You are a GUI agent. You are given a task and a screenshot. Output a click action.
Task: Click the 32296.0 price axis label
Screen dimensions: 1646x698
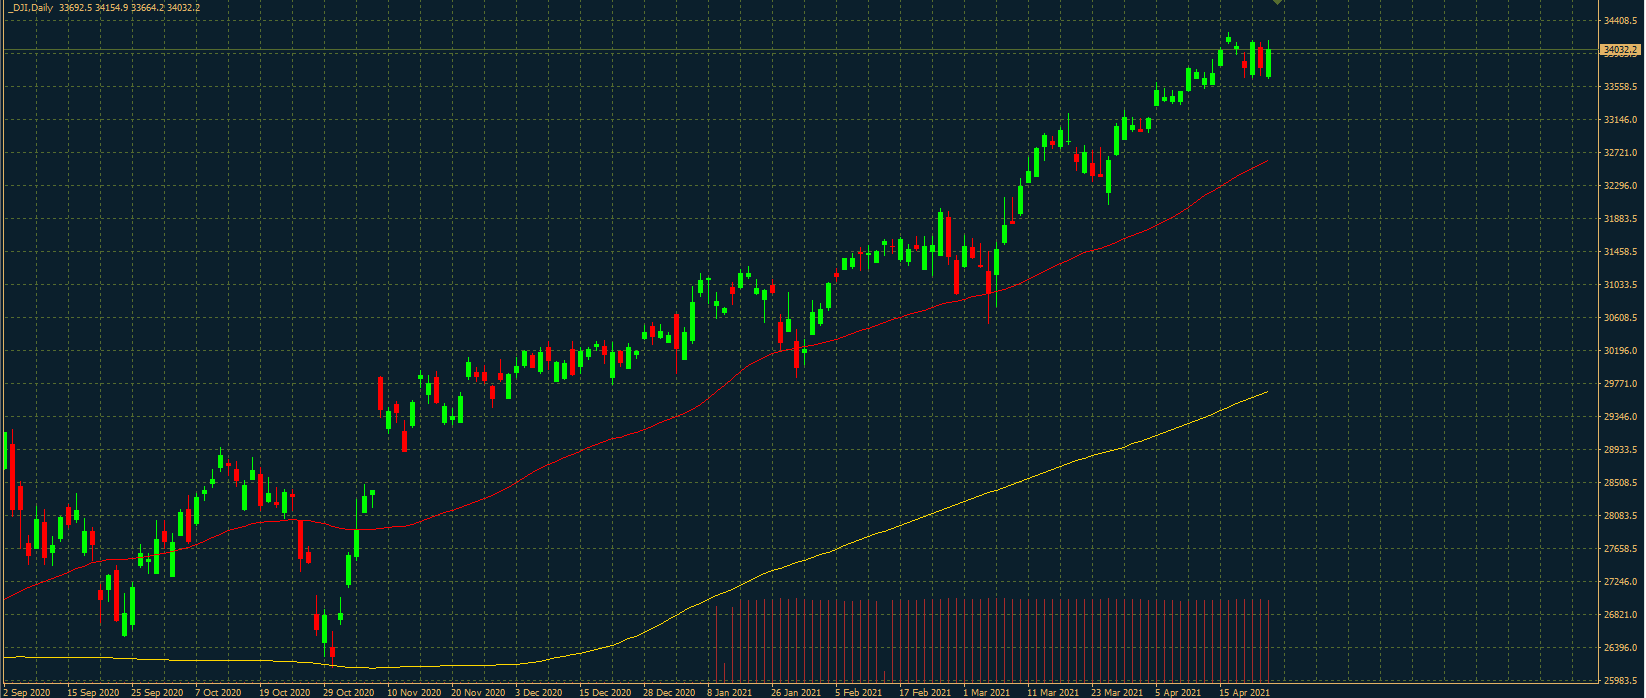pos(1621,186)
